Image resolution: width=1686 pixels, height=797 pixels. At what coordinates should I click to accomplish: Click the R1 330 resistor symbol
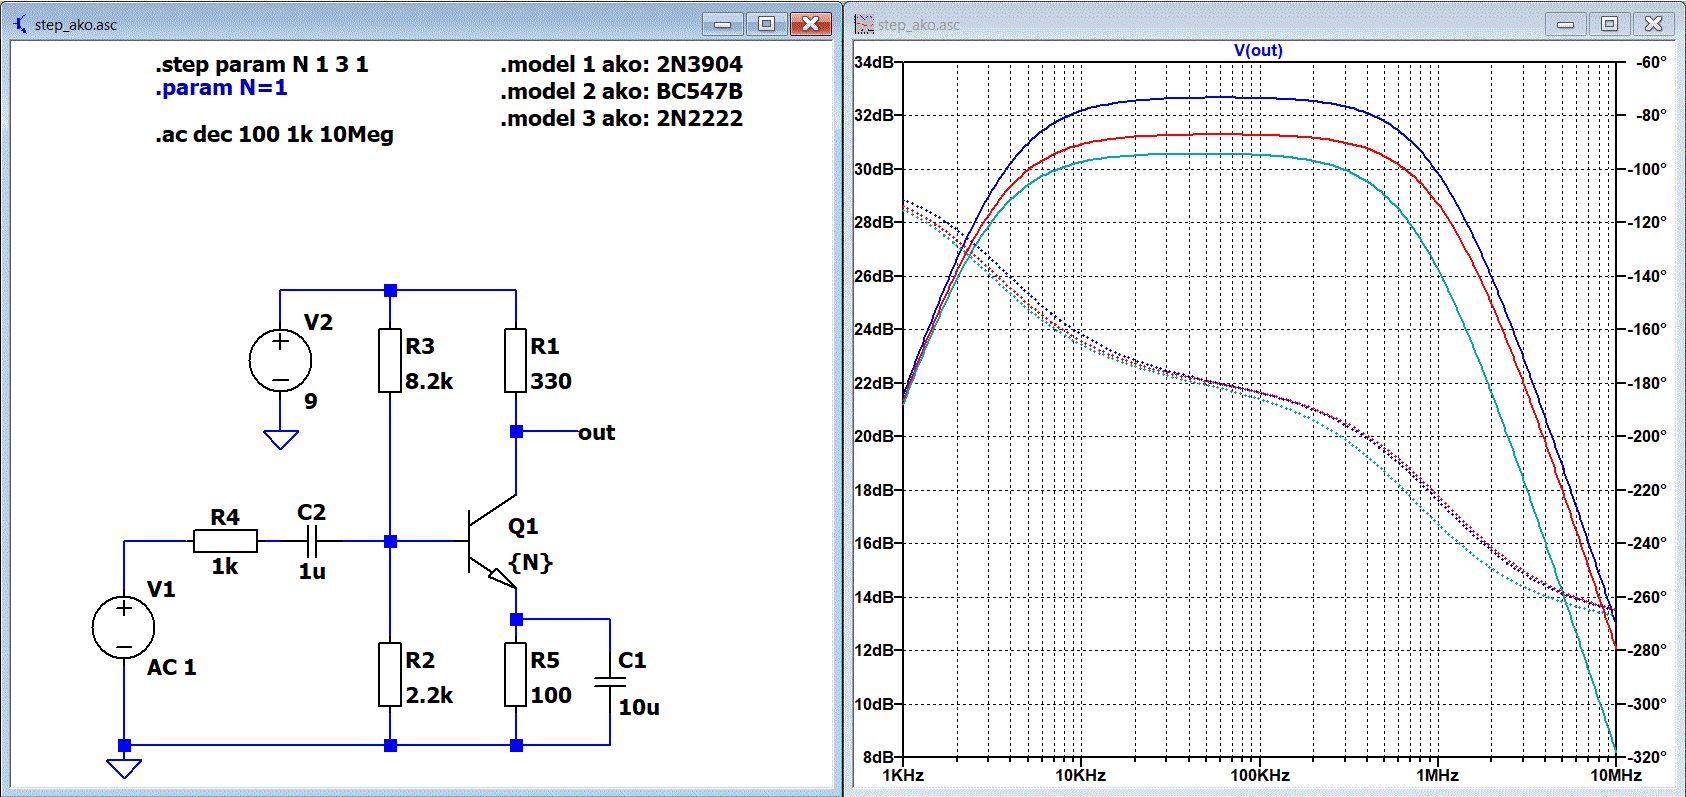515,361
